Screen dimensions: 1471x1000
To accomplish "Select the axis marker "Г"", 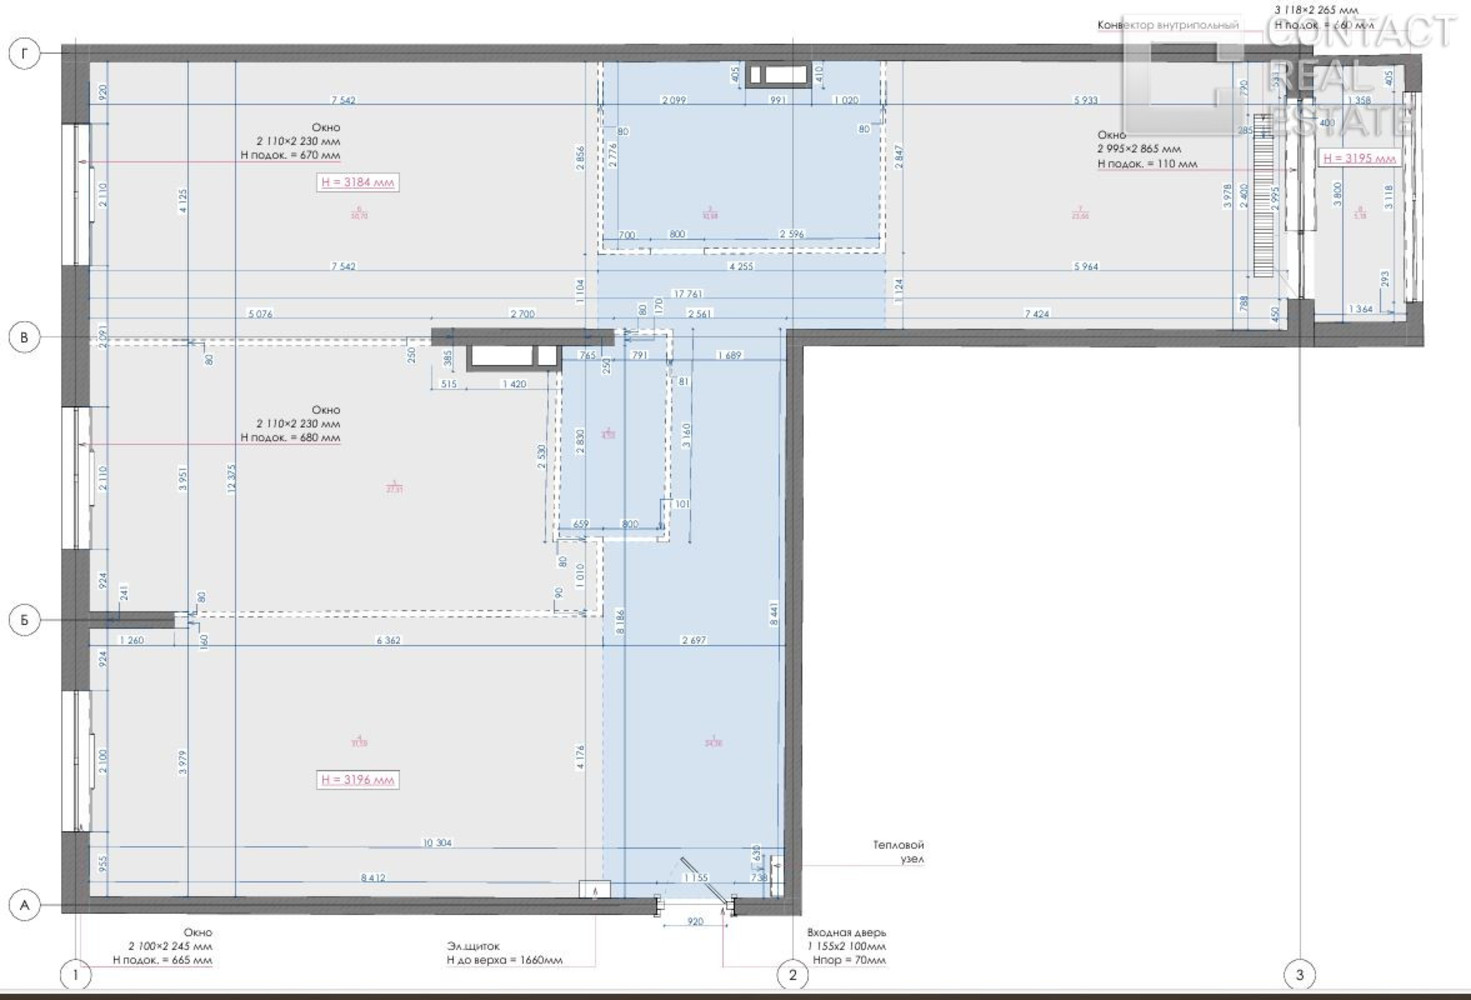I will point(25,54).
